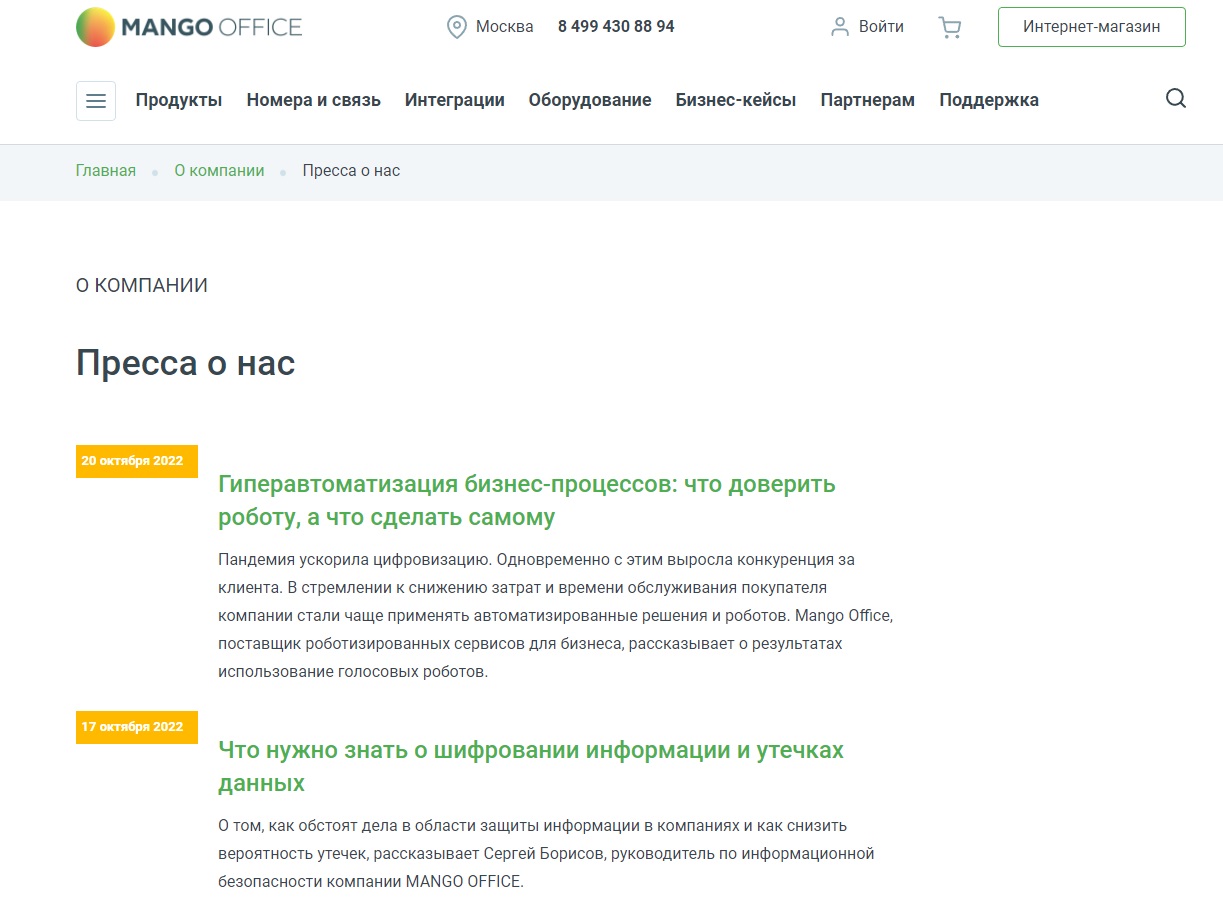The height and width of the screenshot is (899, 1223).
Task: Open the Бизнес-кейсы menu
Action: (736, 100)
